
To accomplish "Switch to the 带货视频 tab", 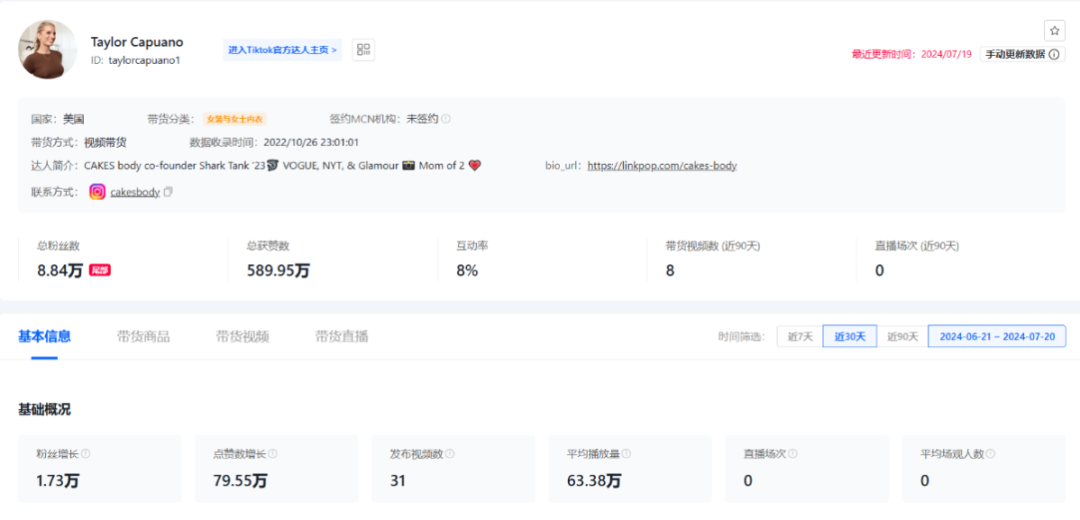I will pos(242,336).
